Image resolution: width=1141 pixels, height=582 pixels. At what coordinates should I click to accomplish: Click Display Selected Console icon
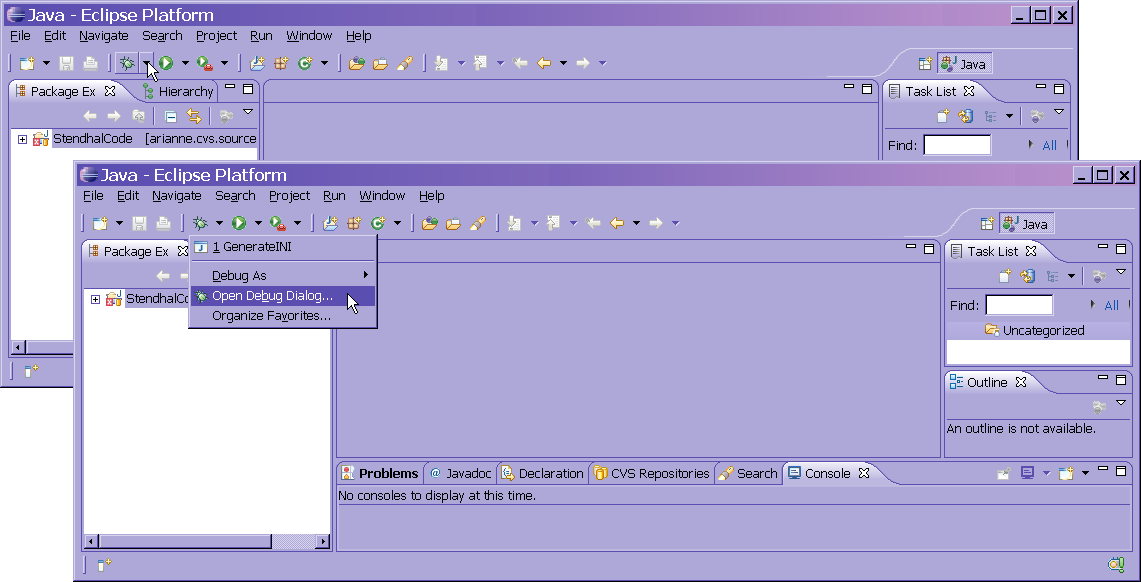click(1027, 473)
